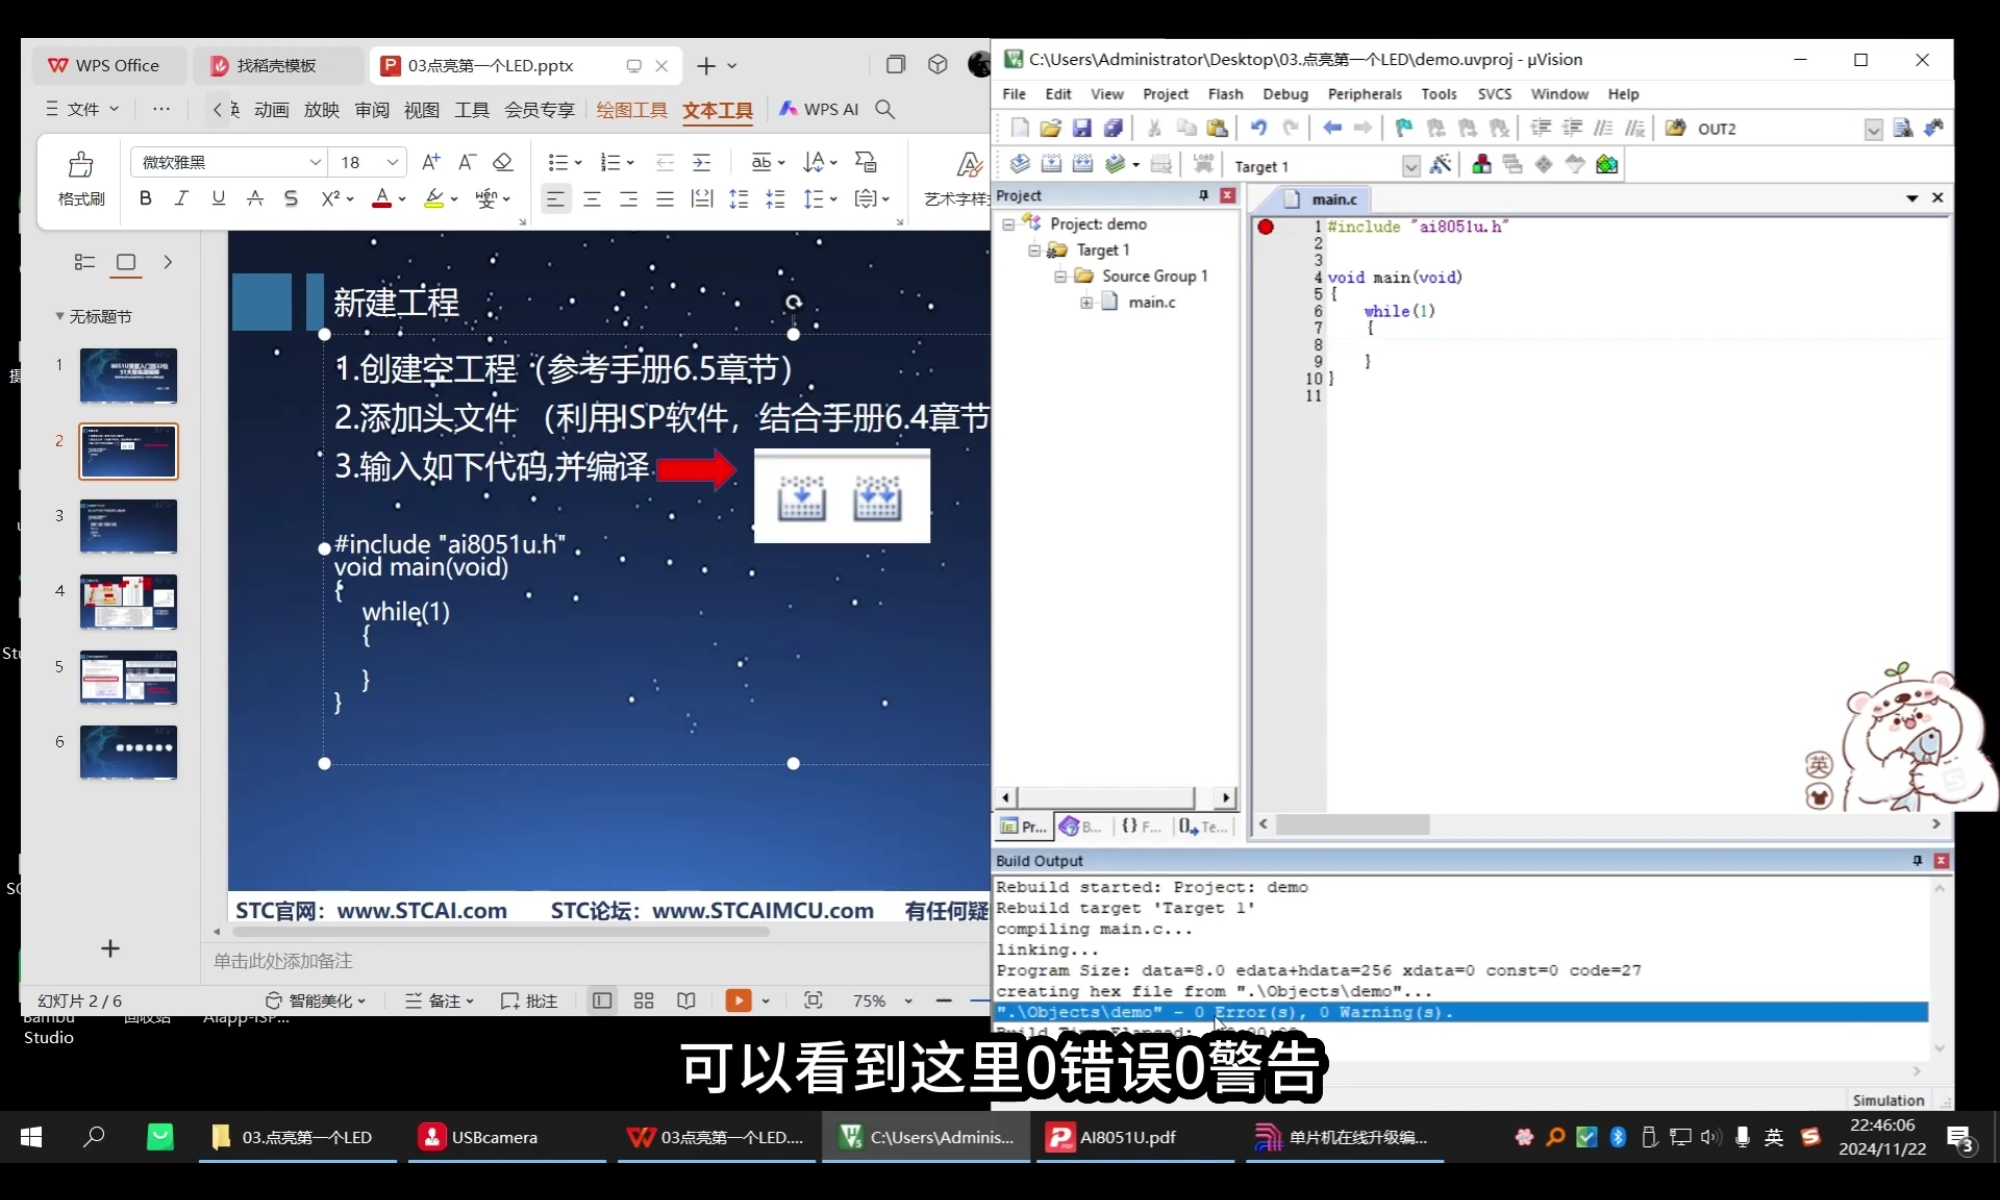Collapse the Source Group 1 tree node
Screen dimensions: 2000x1200
pos(1060,276)
